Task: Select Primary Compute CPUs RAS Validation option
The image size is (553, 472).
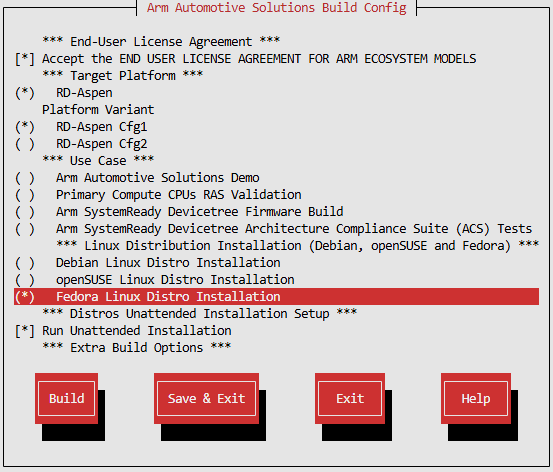Action: (x=25, y=195)
